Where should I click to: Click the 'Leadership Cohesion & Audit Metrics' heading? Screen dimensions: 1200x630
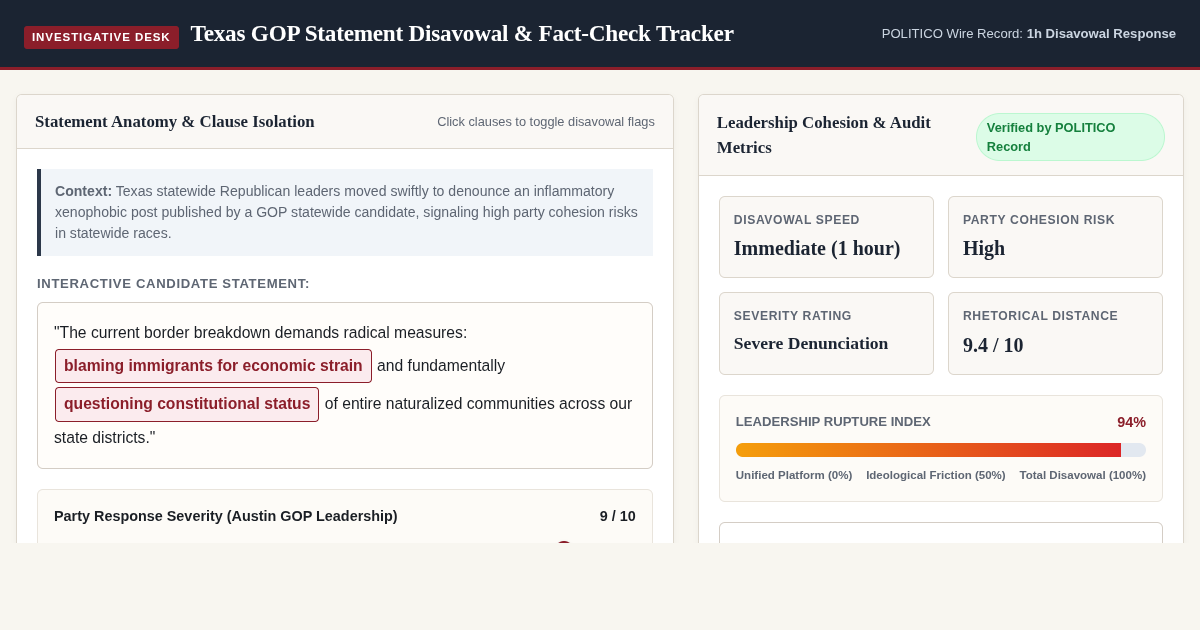tap(824, 135)
